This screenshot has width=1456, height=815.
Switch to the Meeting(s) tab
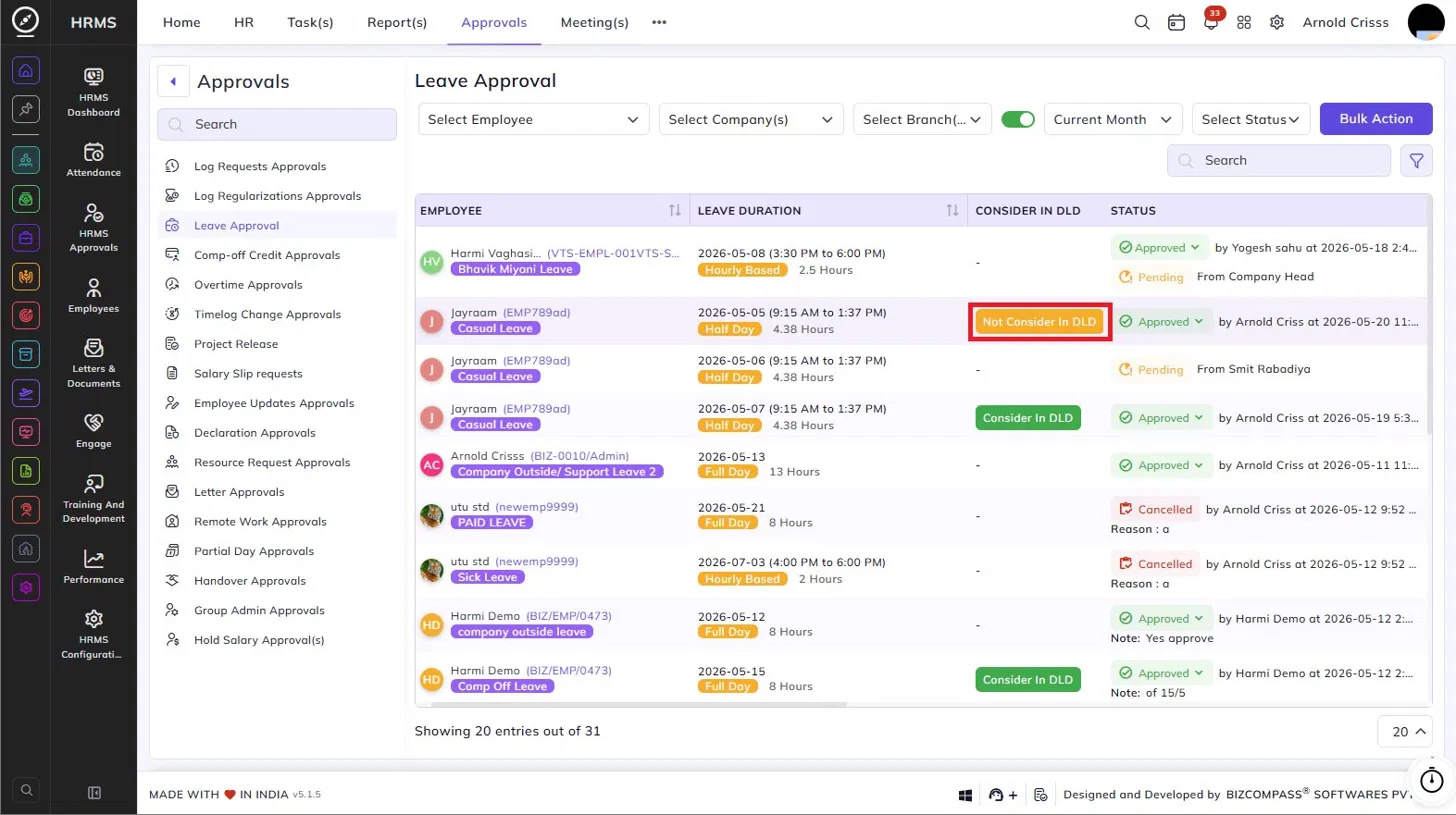pos(594,22)
